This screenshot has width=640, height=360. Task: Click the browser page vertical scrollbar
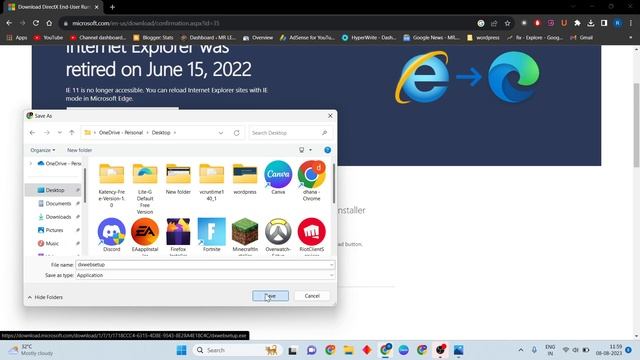636,124
